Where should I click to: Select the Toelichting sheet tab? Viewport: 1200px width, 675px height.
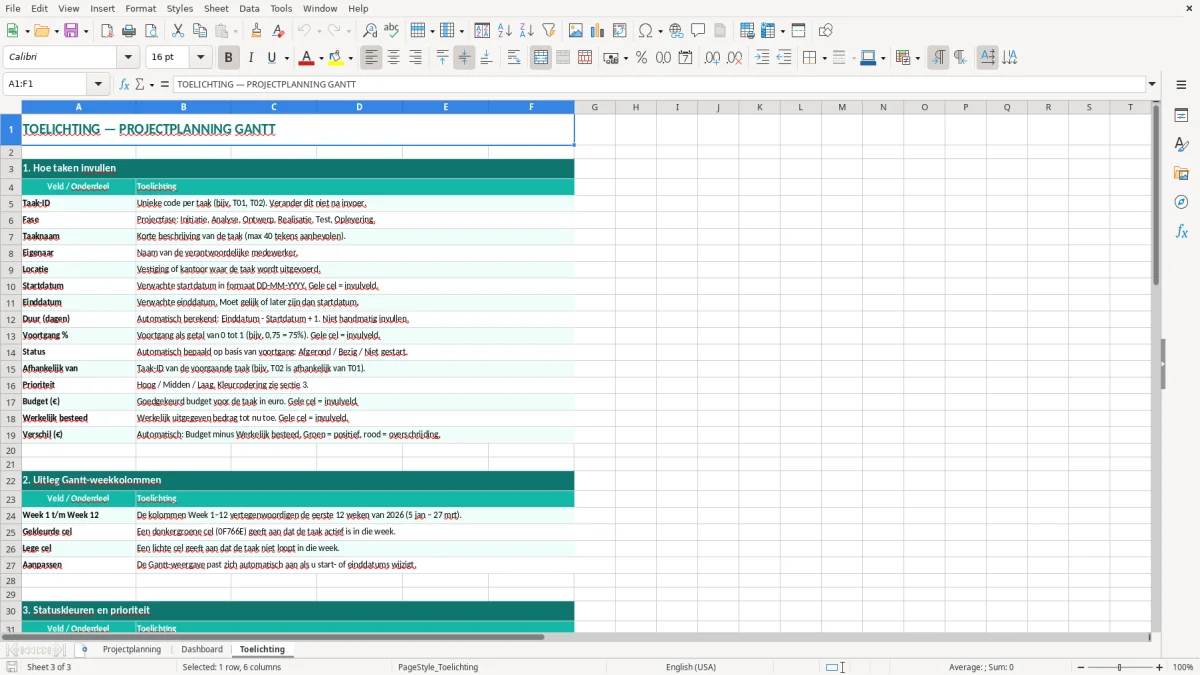[262, 649]
